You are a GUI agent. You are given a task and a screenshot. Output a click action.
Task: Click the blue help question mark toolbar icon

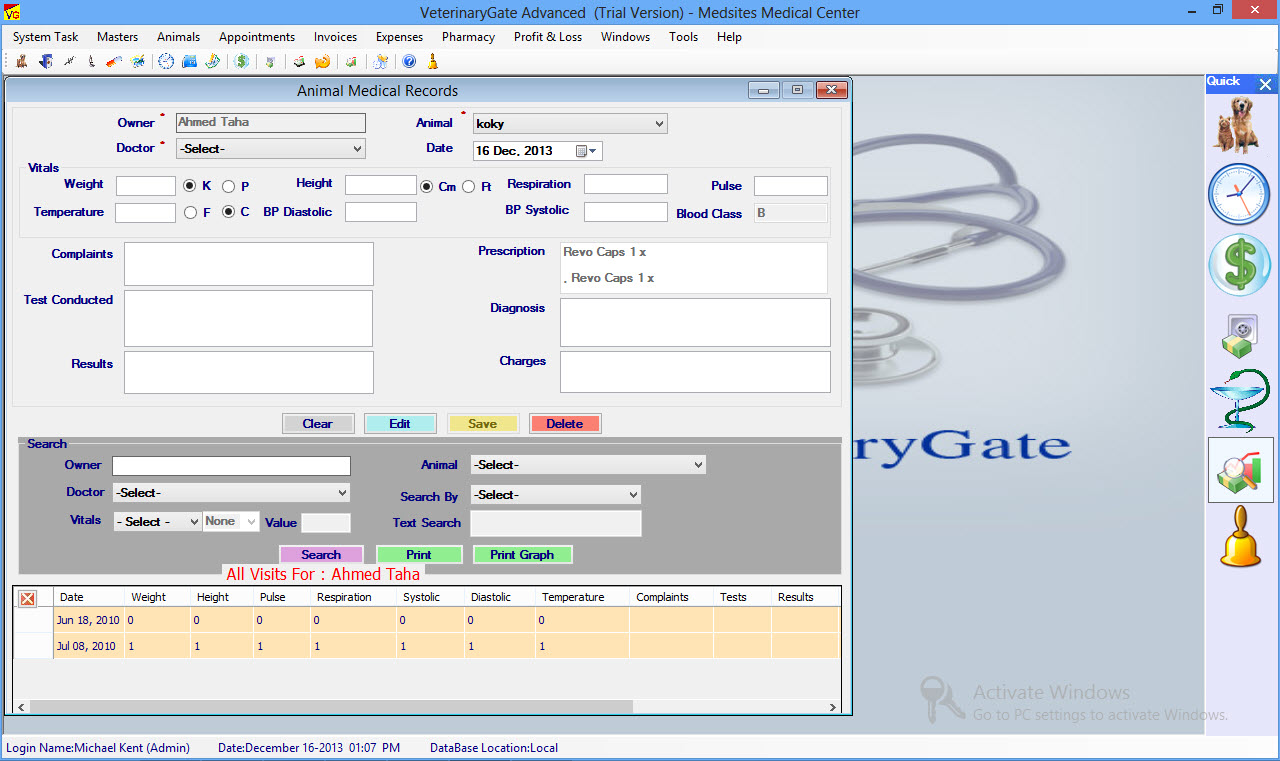pyautogui.click(x=409, y=62)
